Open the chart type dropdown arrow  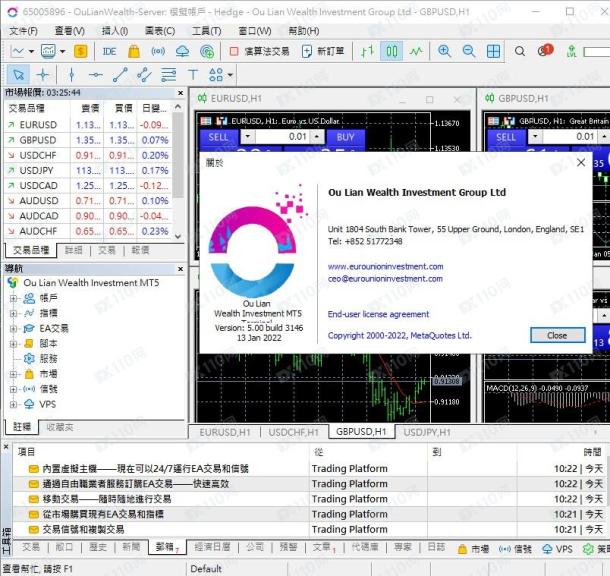point(32,51)
